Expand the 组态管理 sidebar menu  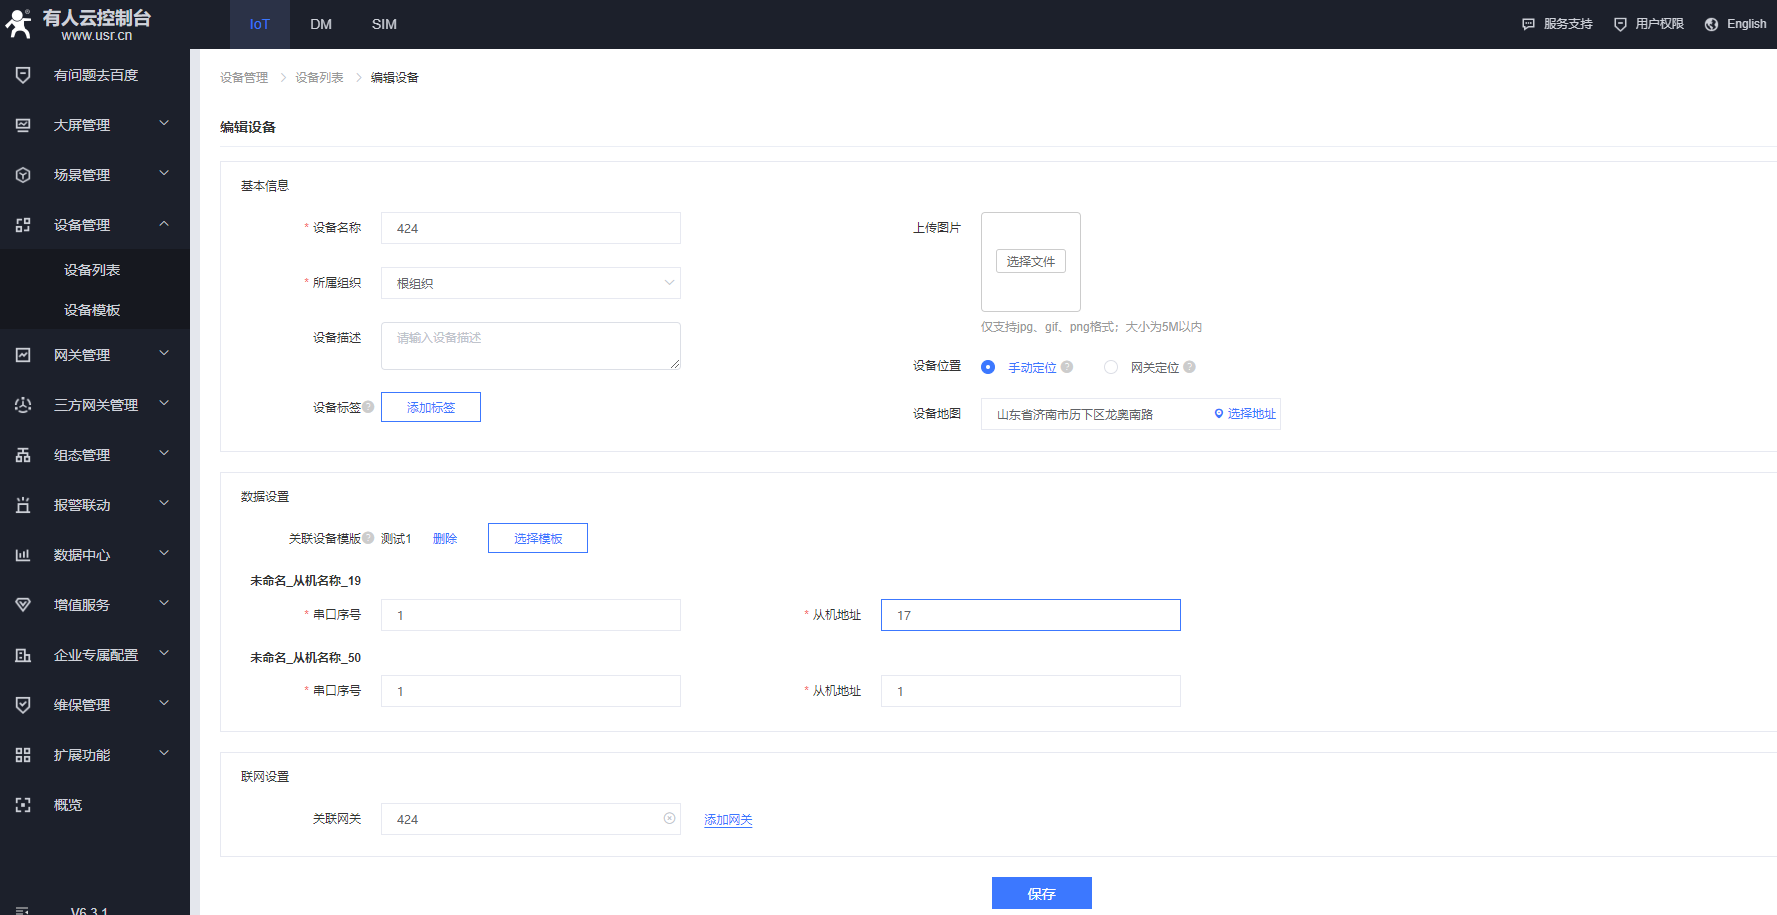164,454
